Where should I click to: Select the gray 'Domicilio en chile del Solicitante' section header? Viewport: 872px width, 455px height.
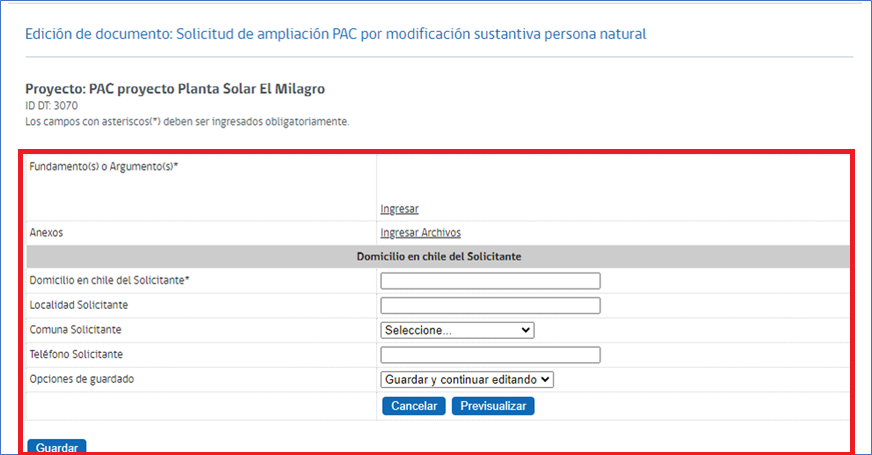click(x=438, y=257)
